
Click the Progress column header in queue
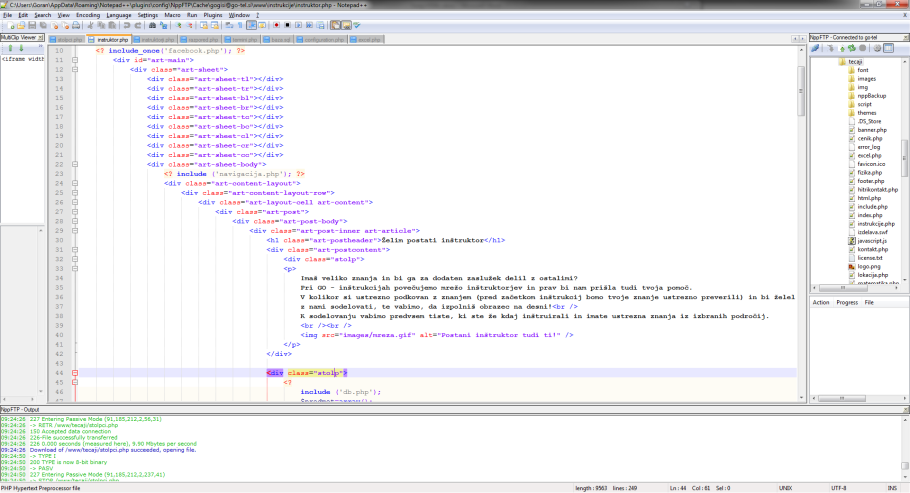847,303
